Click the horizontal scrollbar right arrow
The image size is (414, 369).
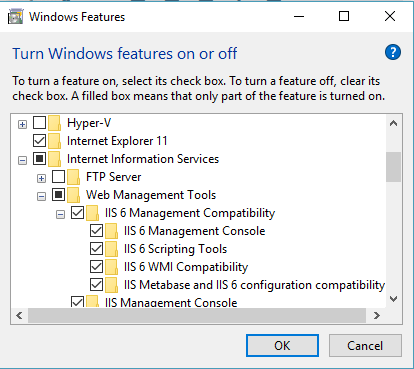377,315
